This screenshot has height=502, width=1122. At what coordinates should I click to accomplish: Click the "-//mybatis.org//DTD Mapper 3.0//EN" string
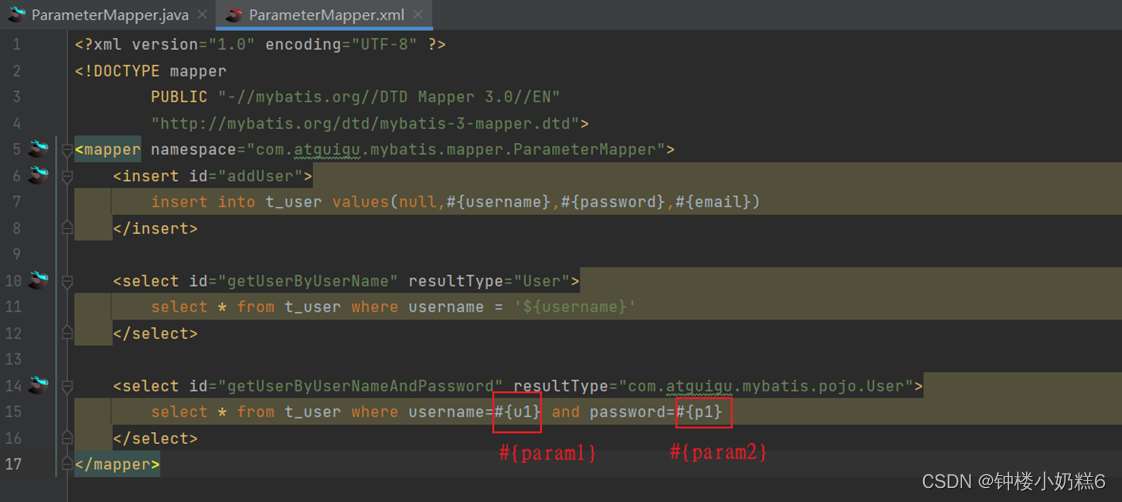click(389, 97)
